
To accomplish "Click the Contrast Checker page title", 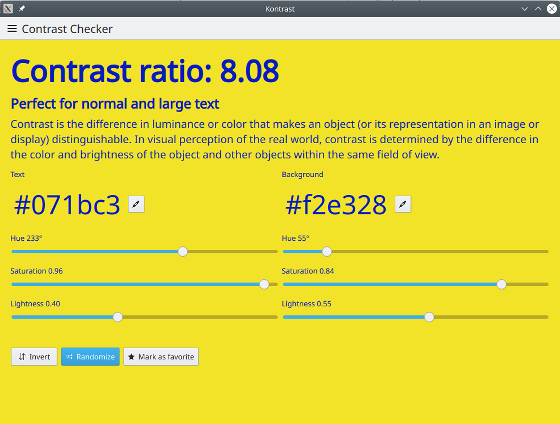I will click(67, 29).
